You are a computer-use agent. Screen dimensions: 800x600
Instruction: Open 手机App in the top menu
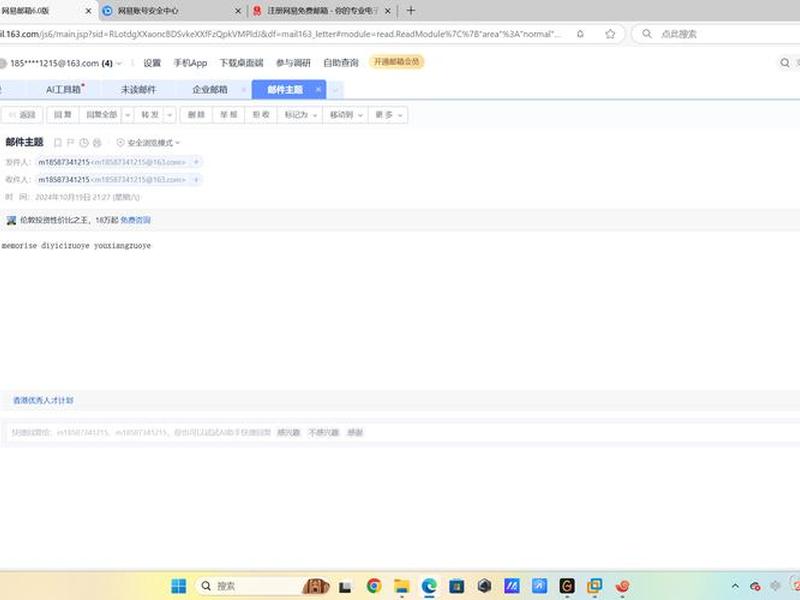coord(190,63)
